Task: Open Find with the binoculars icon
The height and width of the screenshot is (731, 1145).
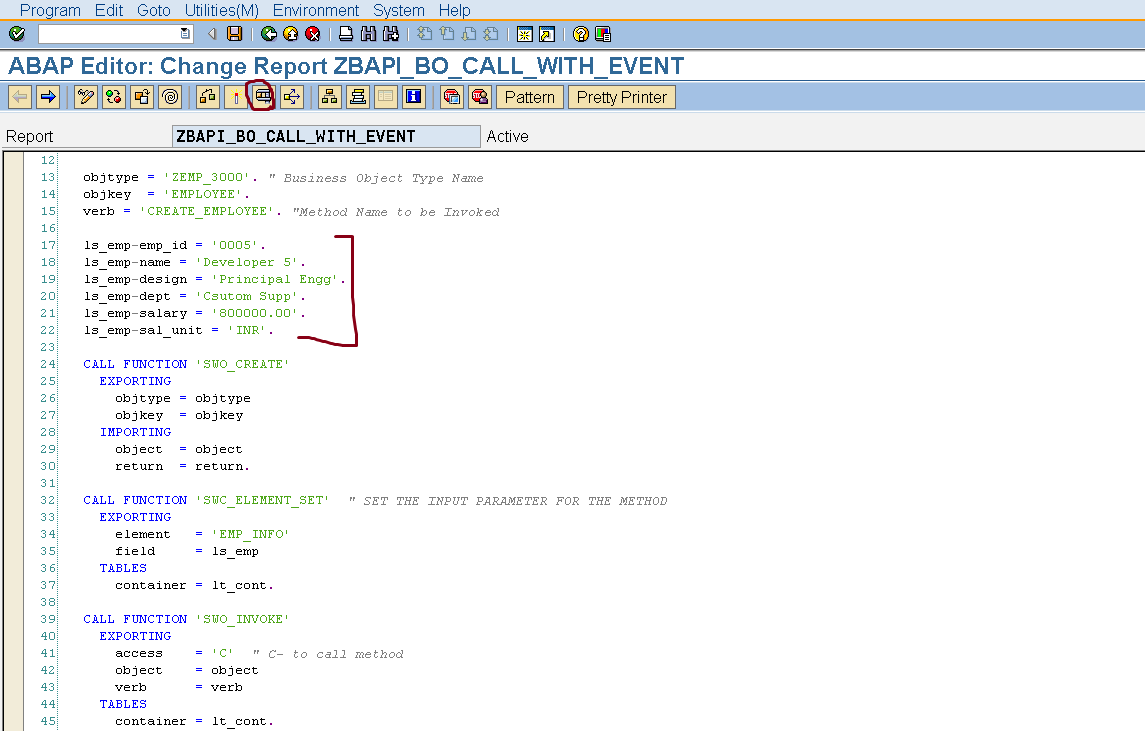Action: pyautogui.click(x=368, y=34)
